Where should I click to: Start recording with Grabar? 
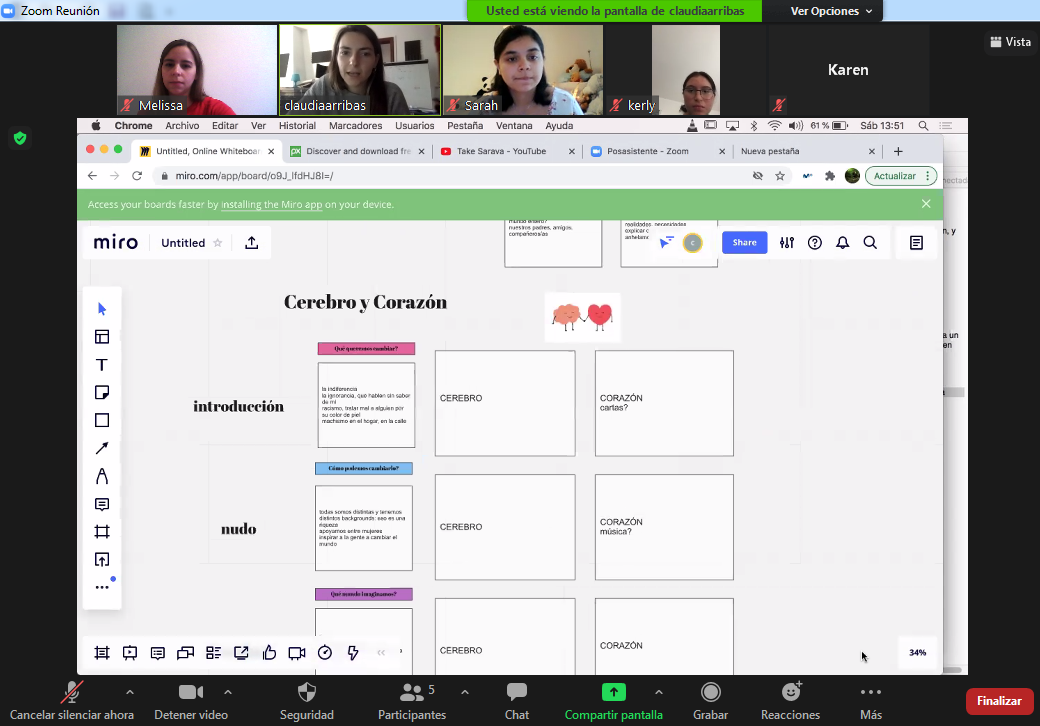pyautogui.click(x=710, y=700)
